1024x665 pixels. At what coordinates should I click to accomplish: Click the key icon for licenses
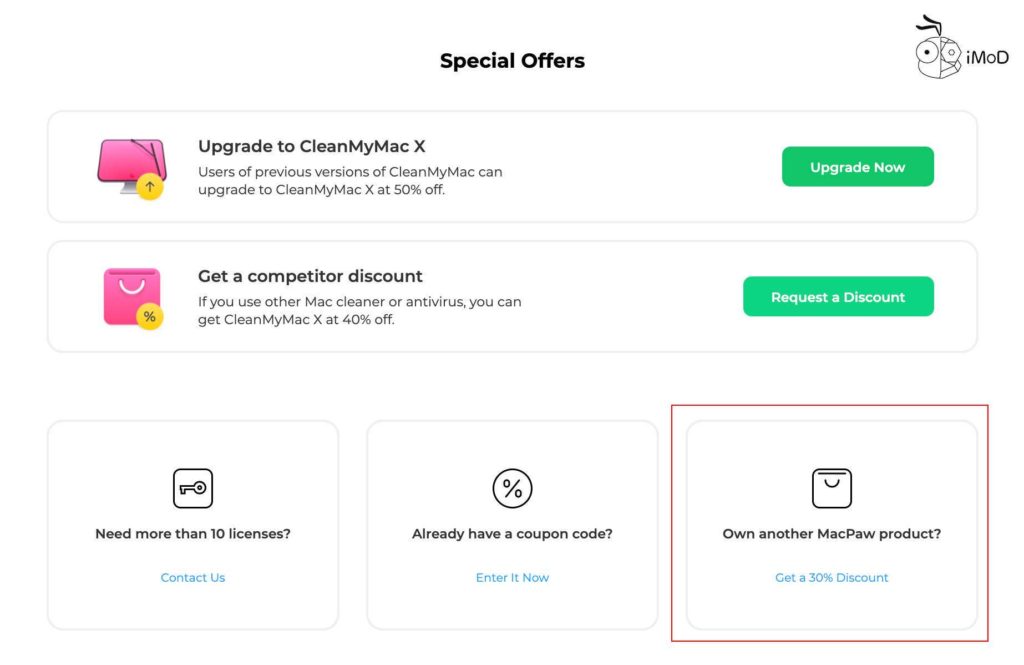click(x=193, y=488)
